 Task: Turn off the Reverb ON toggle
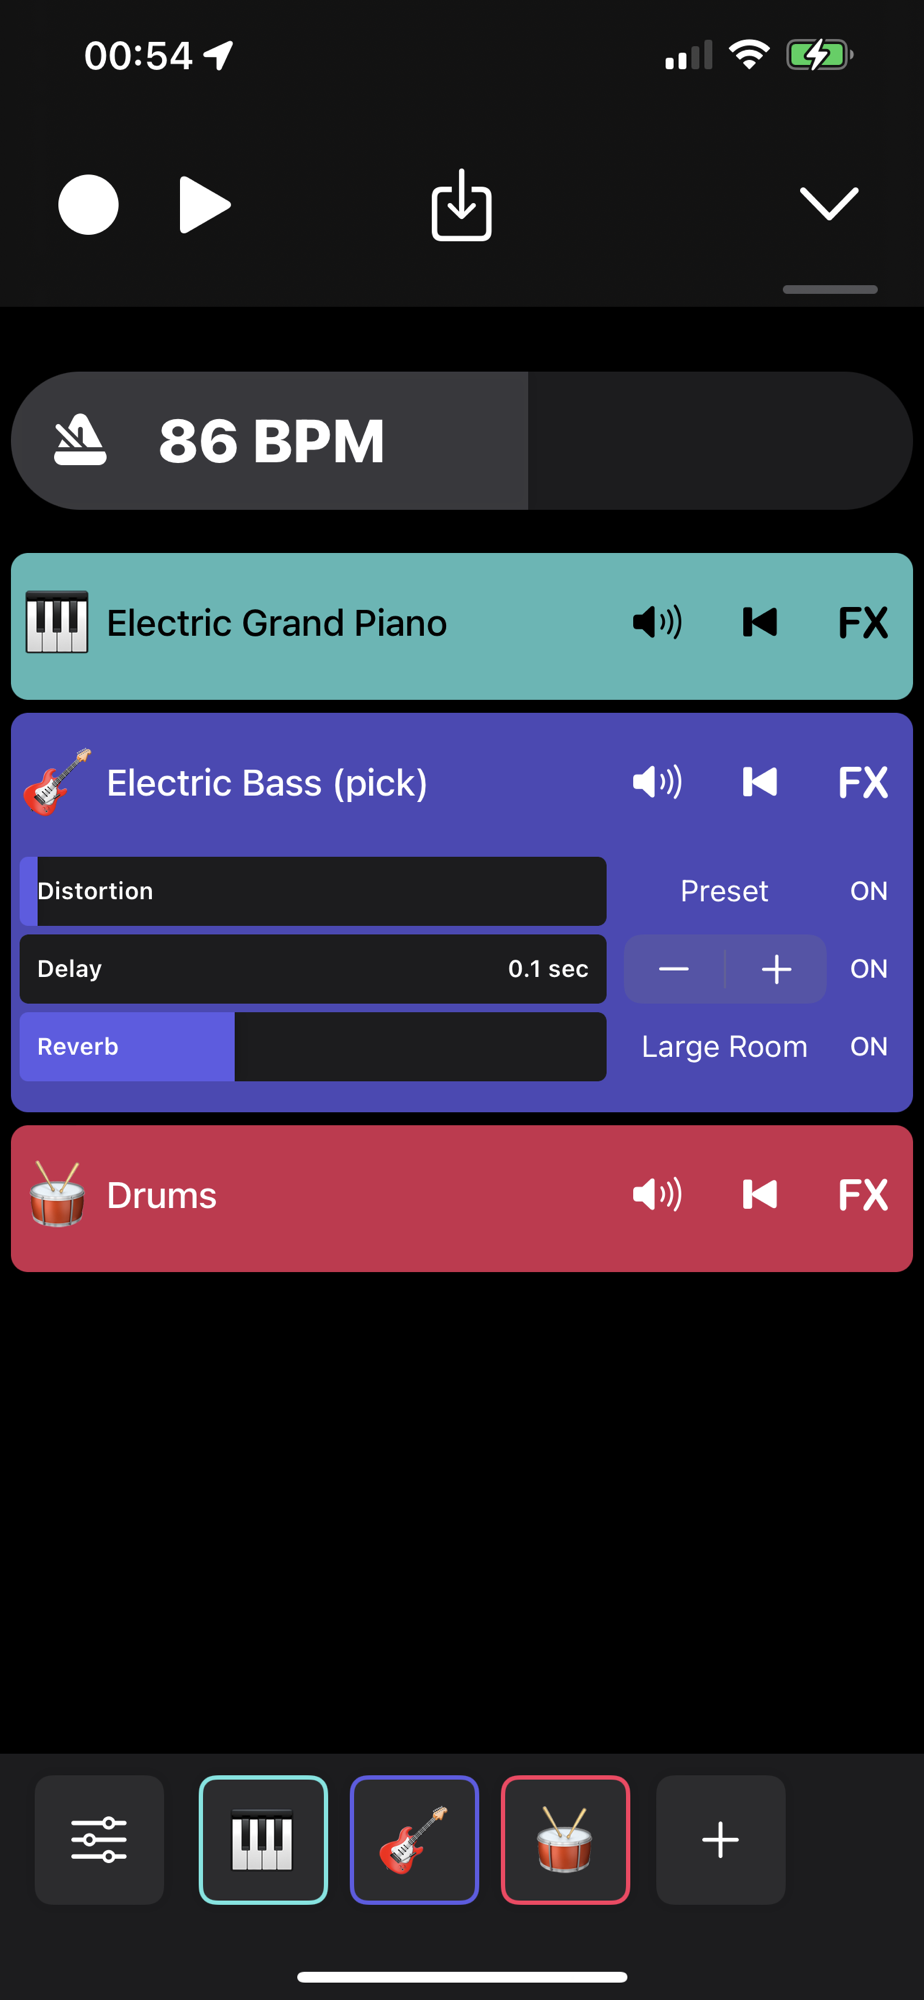coord(869,1047)
